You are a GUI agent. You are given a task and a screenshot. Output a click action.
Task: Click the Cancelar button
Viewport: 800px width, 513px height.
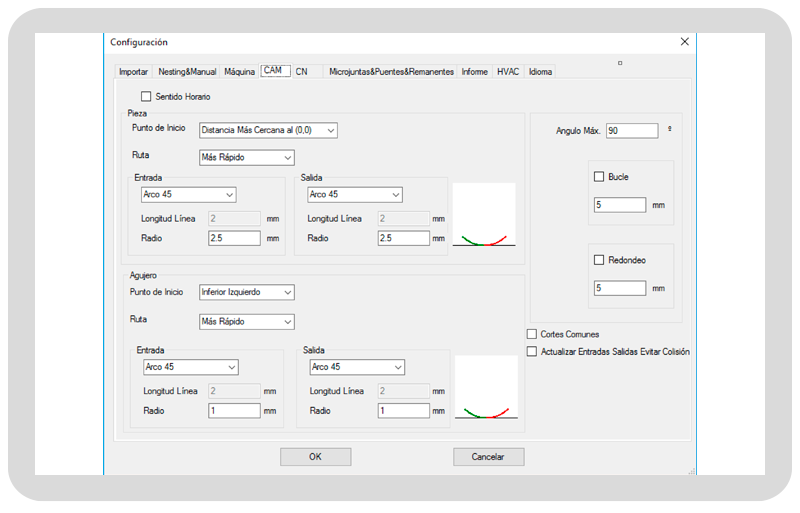point(488,457)
